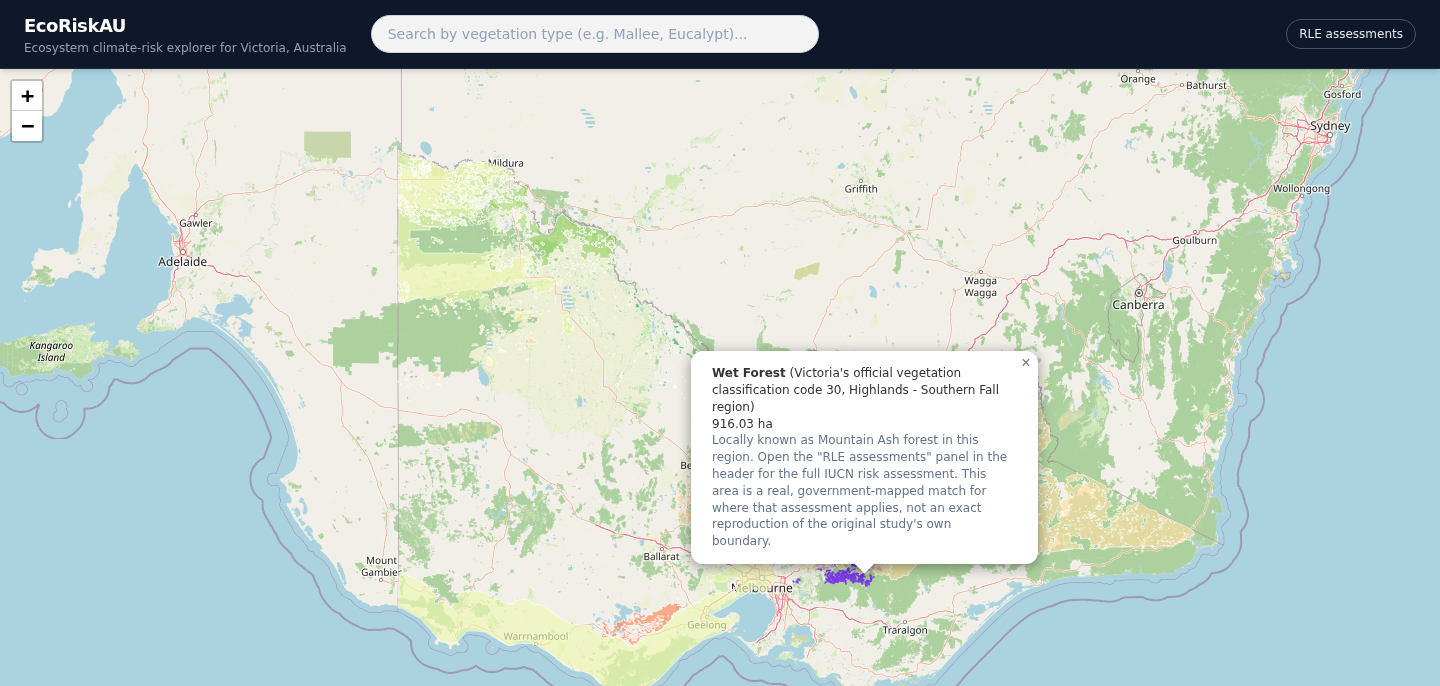Click the Mildura town label
The width and height of the screenshot is (1440, 686).
click(x=506, y=163)
